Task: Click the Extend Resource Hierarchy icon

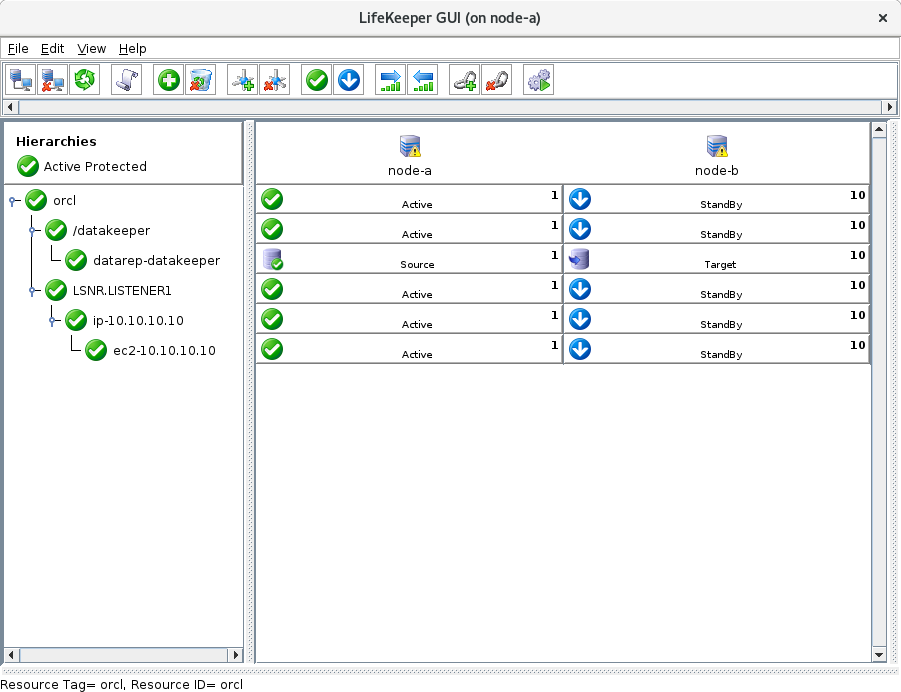Action: point(240,80)
